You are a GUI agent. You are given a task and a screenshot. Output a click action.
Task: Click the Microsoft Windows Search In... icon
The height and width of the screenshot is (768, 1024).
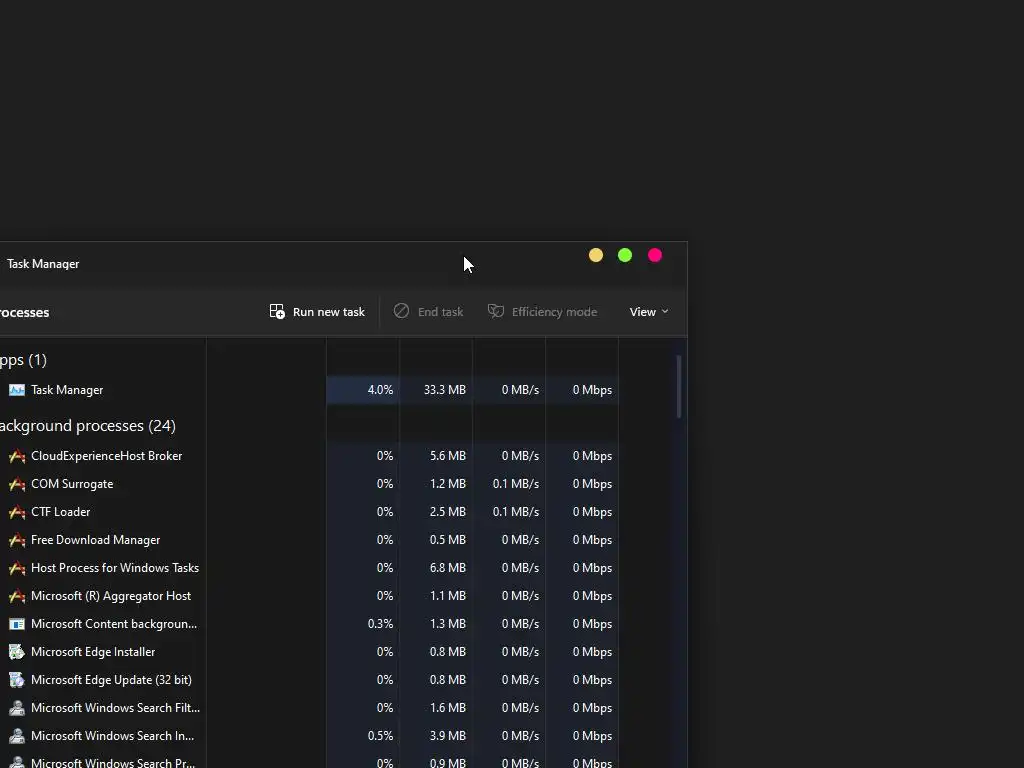tap(17, 736)
